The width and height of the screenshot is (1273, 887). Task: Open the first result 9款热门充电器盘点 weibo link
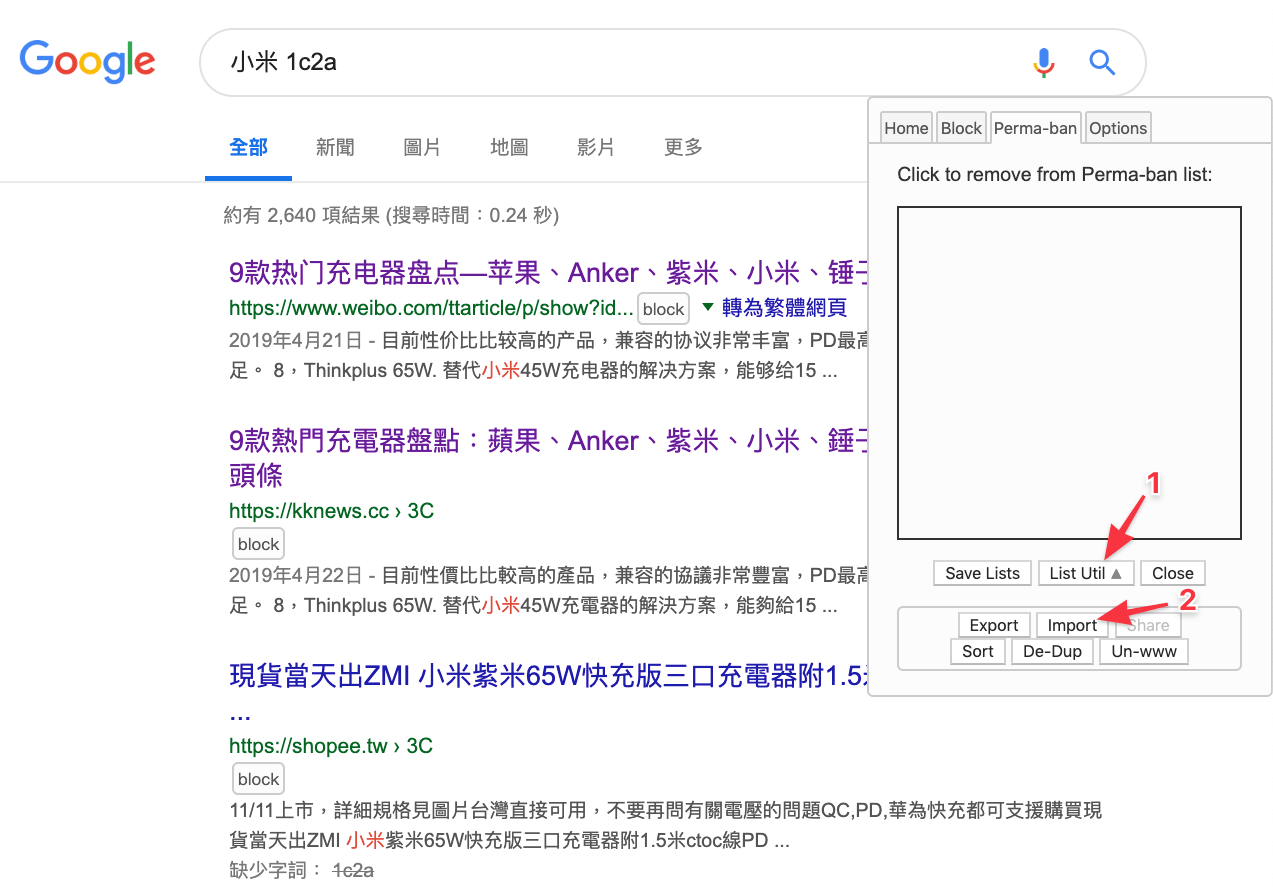pos(548,272)
